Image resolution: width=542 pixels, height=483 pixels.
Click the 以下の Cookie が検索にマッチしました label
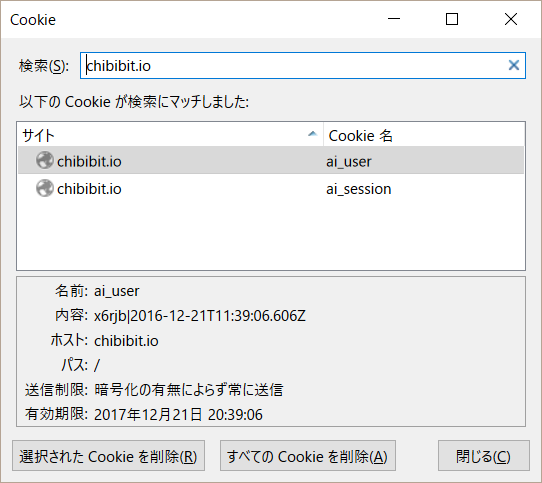[x=134, y=102]
